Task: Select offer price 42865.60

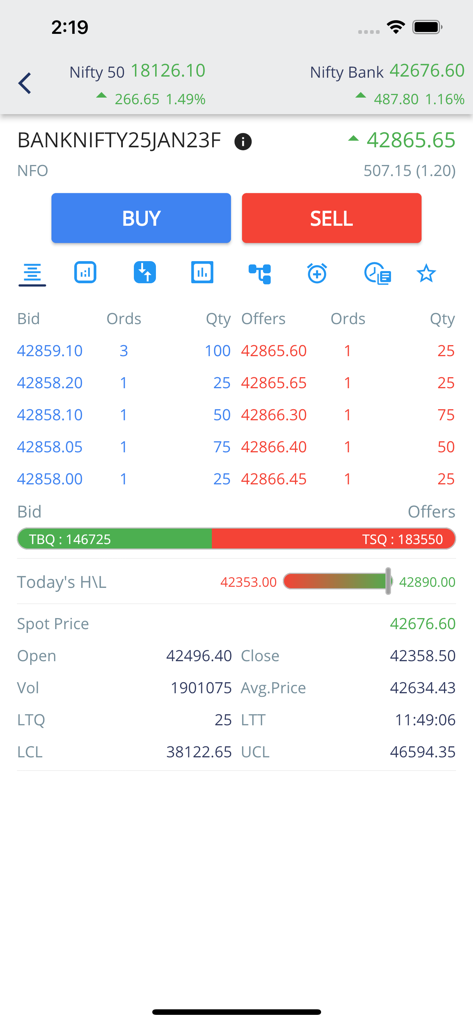Action: click(x=274, y=351)
